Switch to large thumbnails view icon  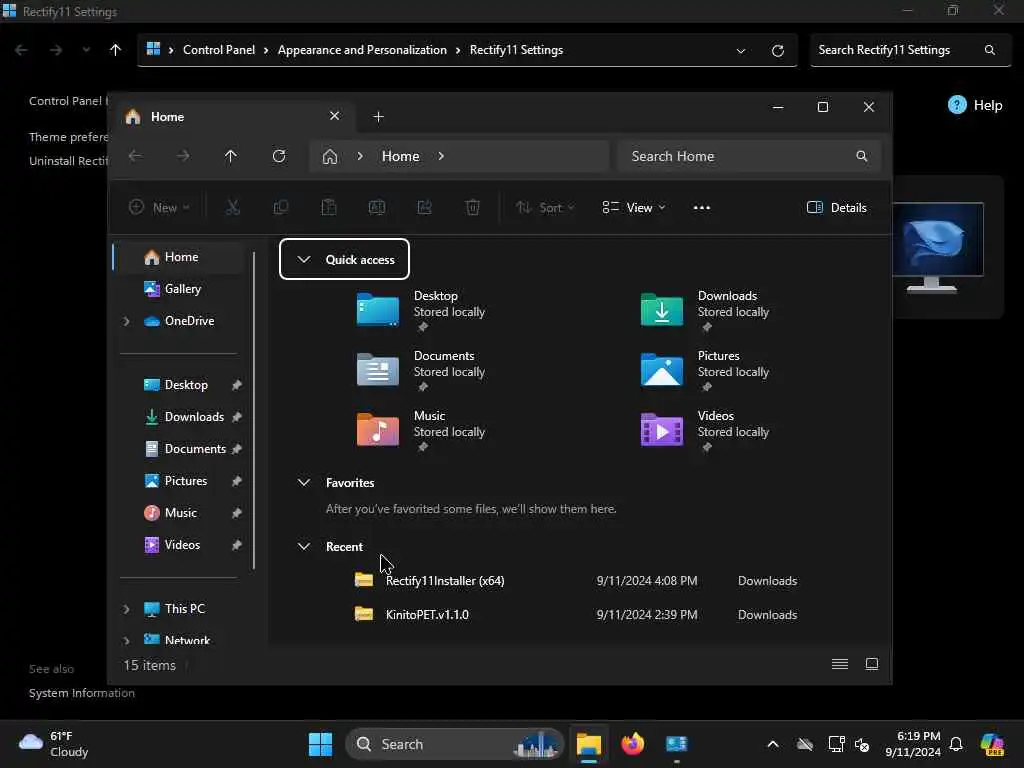coord(872,664)
